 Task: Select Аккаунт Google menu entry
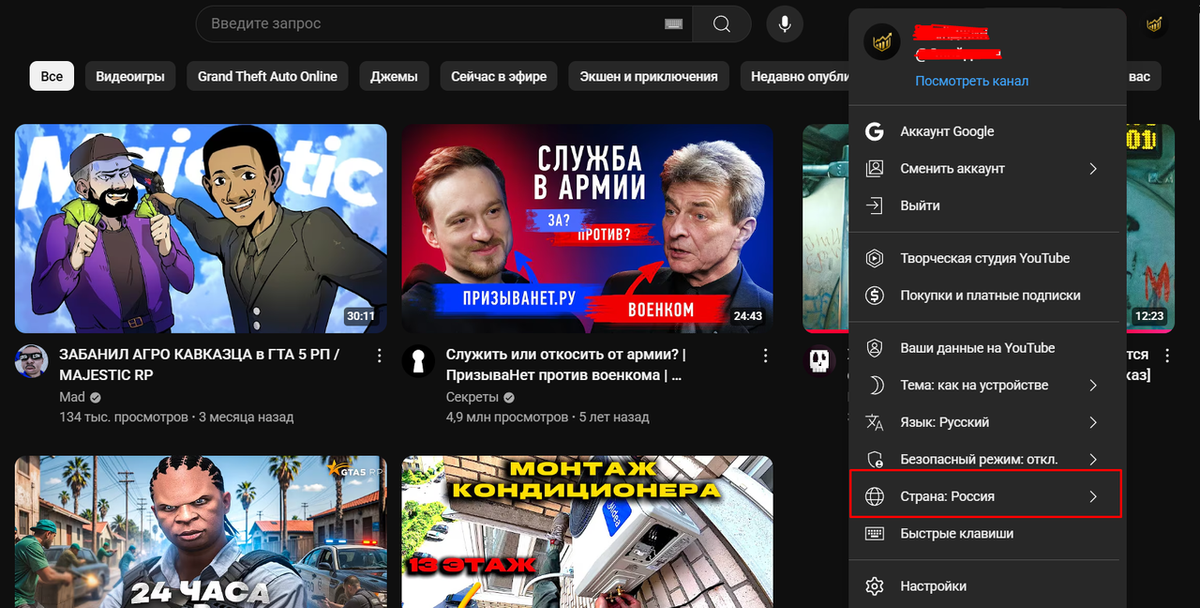pos(987,131)
